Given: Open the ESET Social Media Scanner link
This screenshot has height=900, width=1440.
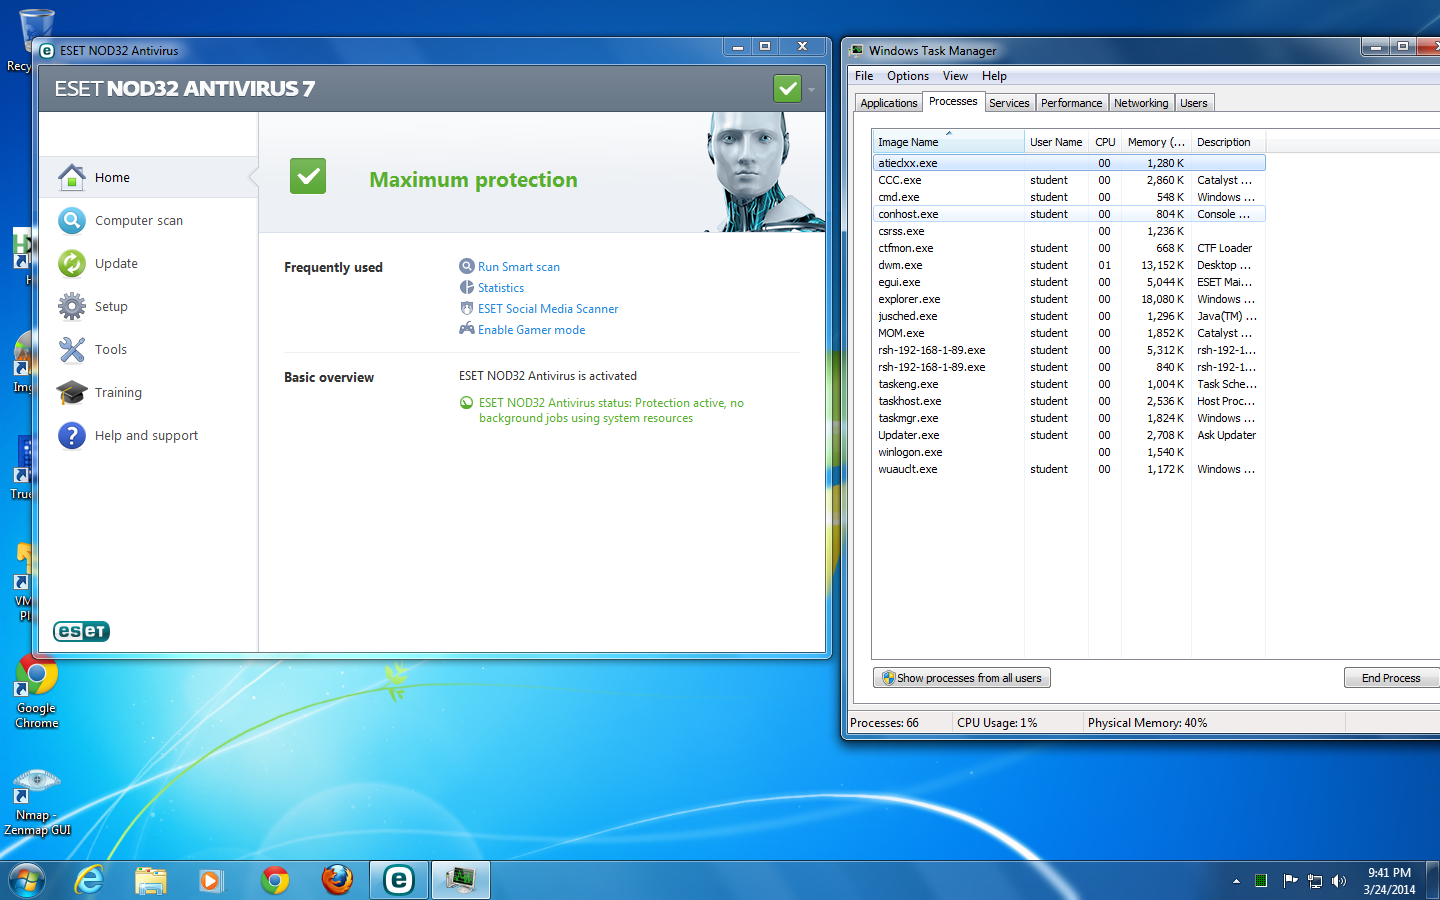Looking at the screenshot, I should pos(548,309).
